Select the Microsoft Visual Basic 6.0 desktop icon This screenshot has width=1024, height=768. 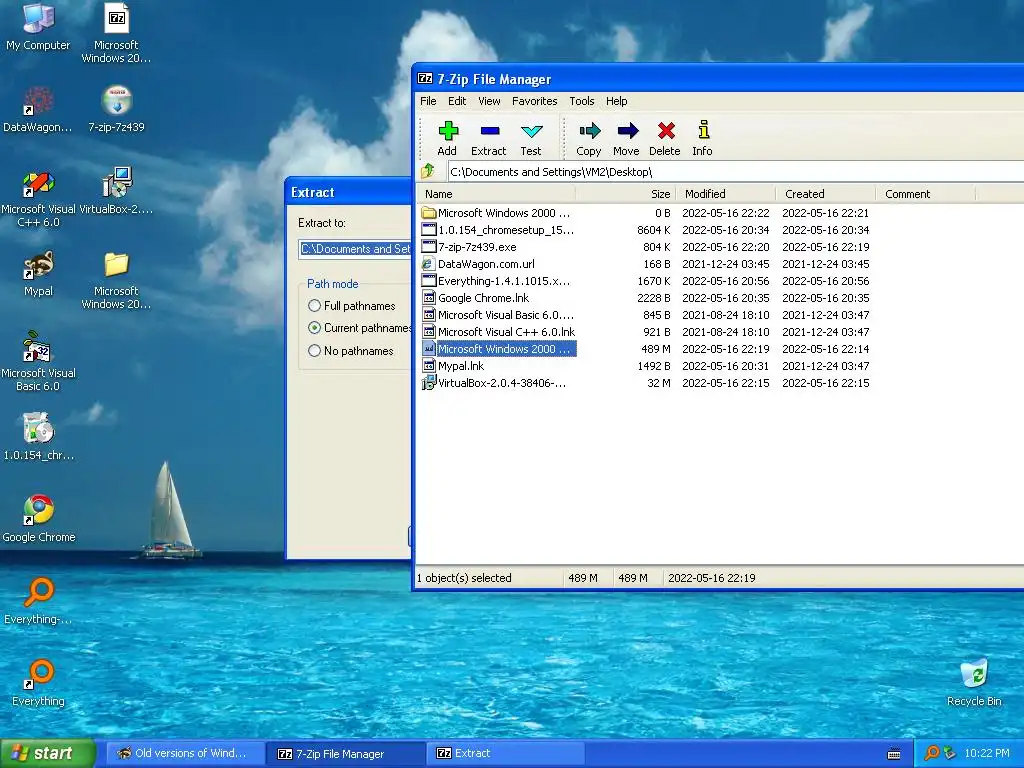[x=38, y=361]
